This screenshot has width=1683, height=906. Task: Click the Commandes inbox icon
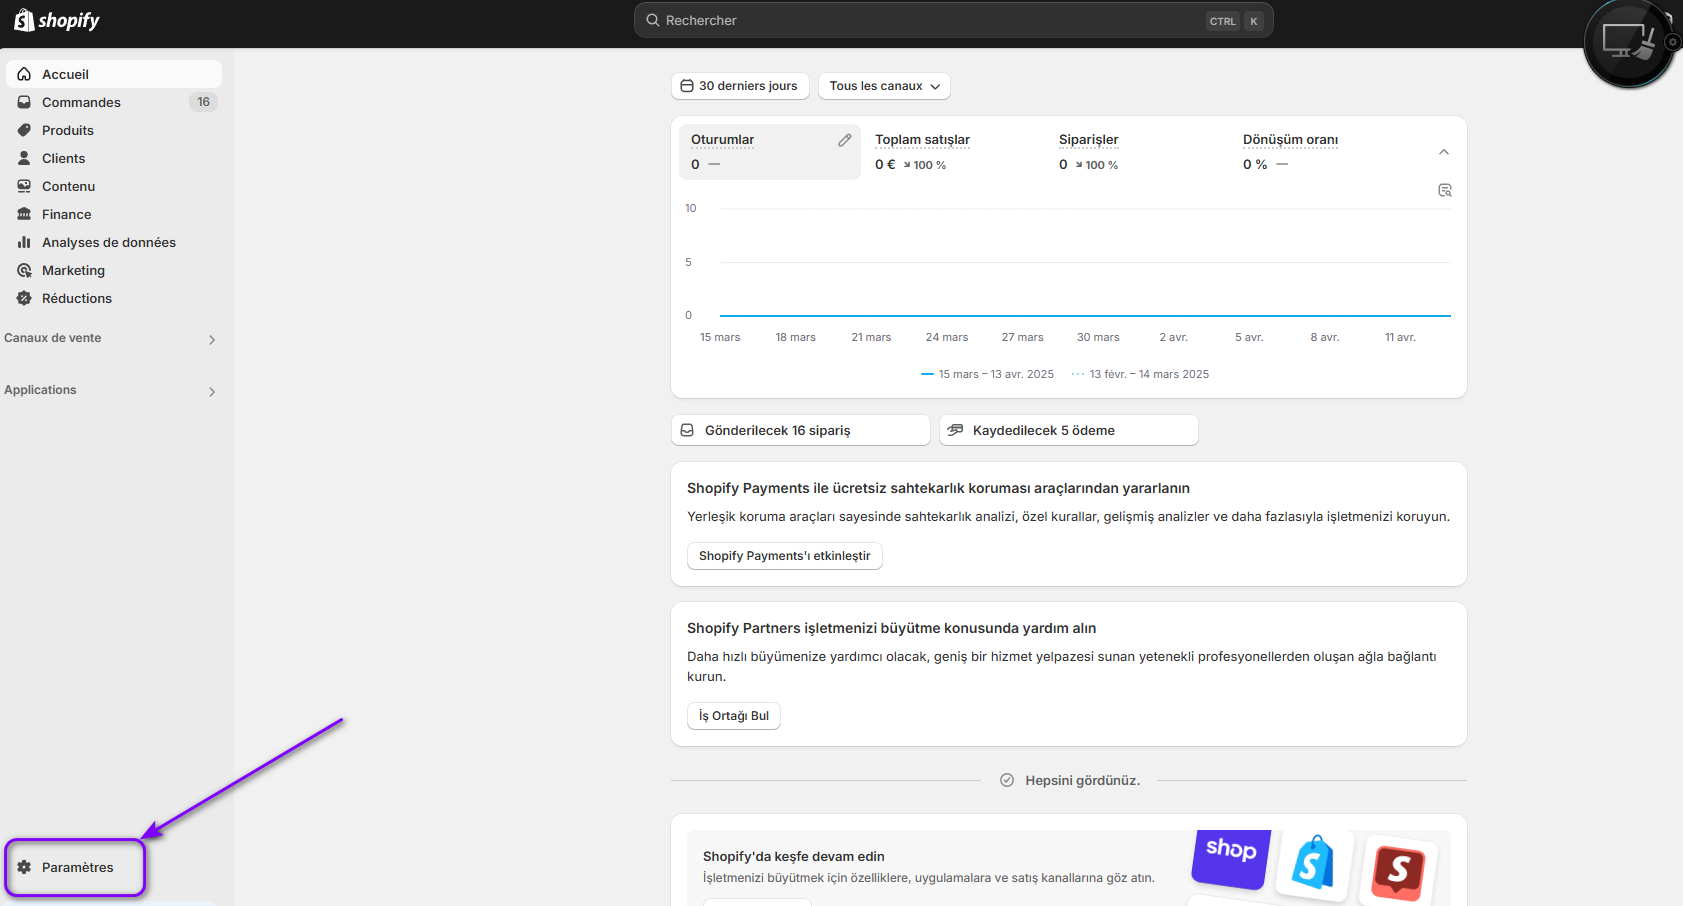click(x=24, y=102)
